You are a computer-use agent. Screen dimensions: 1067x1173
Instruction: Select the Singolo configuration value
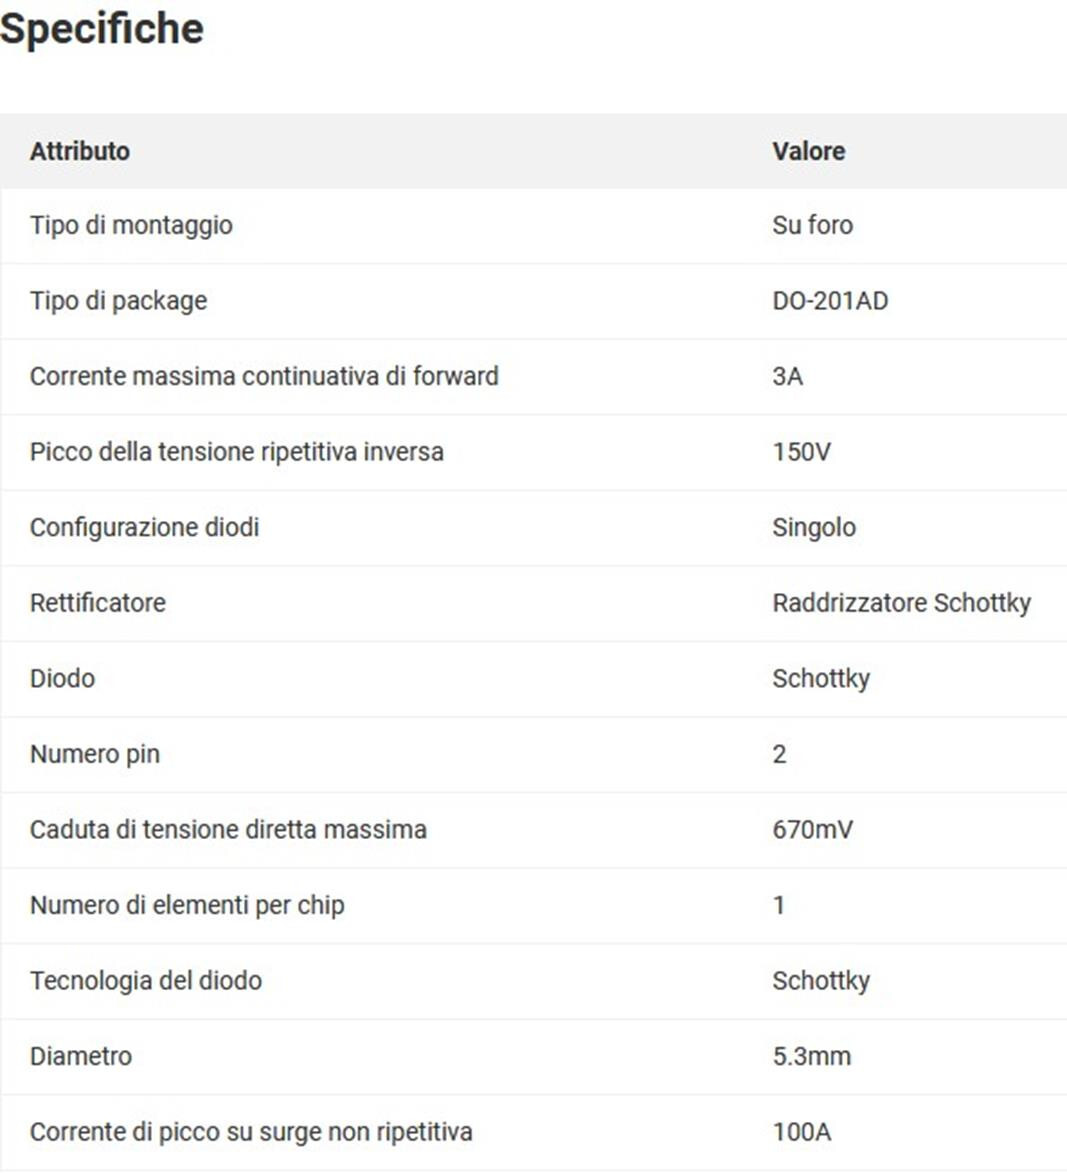[x=814, y=527]
